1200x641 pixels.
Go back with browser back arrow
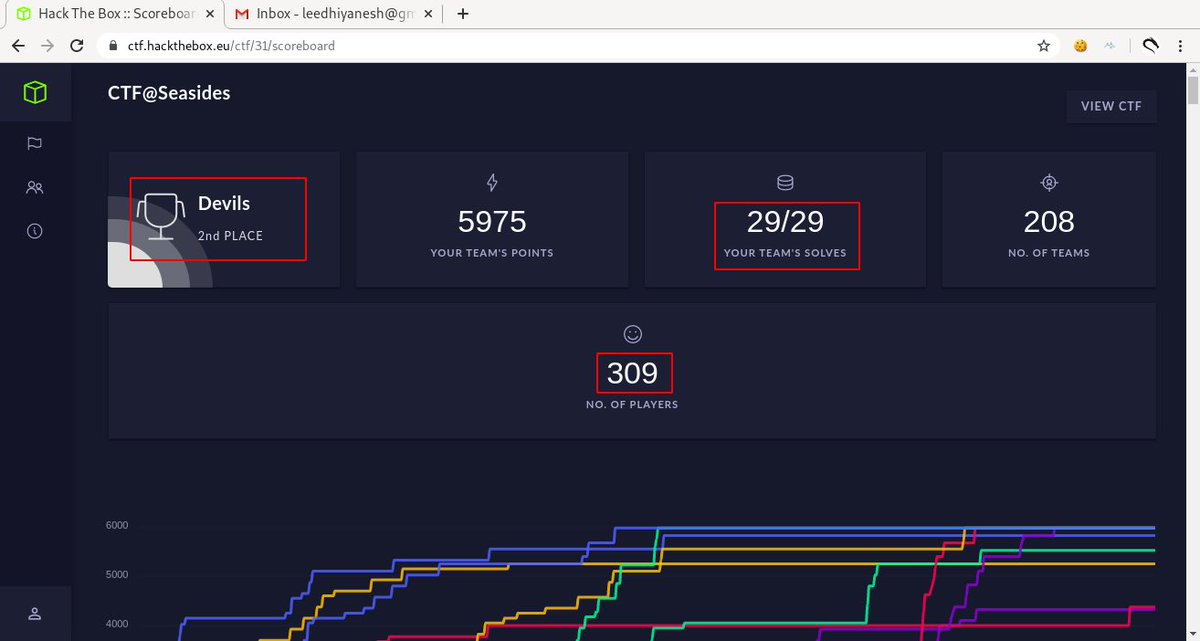(x=18, y=45)
